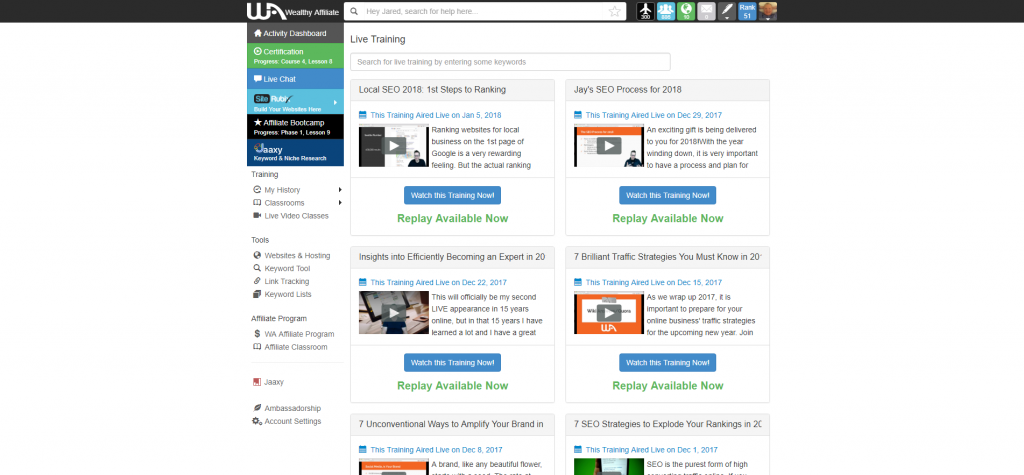Expand SiteRubix arrow submenu
Image resolution: width=1024 pixels, height=475 pixels.
point(336,103)
